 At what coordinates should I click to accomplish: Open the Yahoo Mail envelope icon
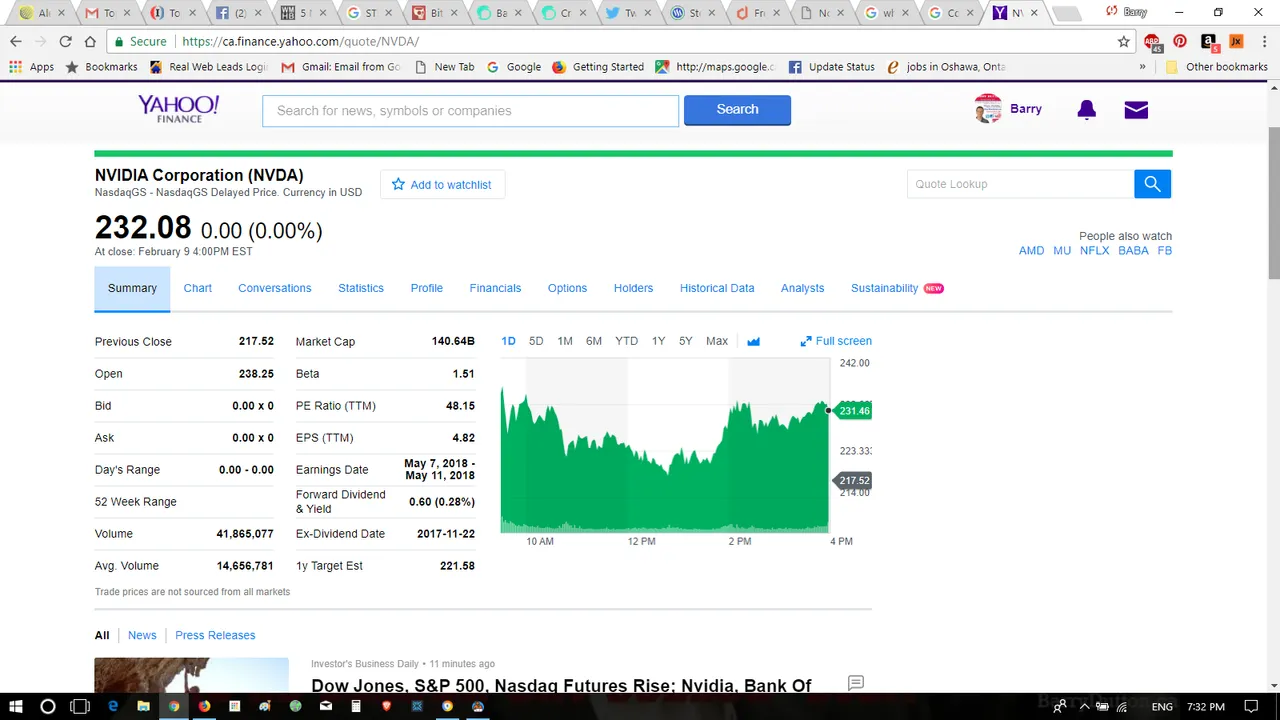1136,110
